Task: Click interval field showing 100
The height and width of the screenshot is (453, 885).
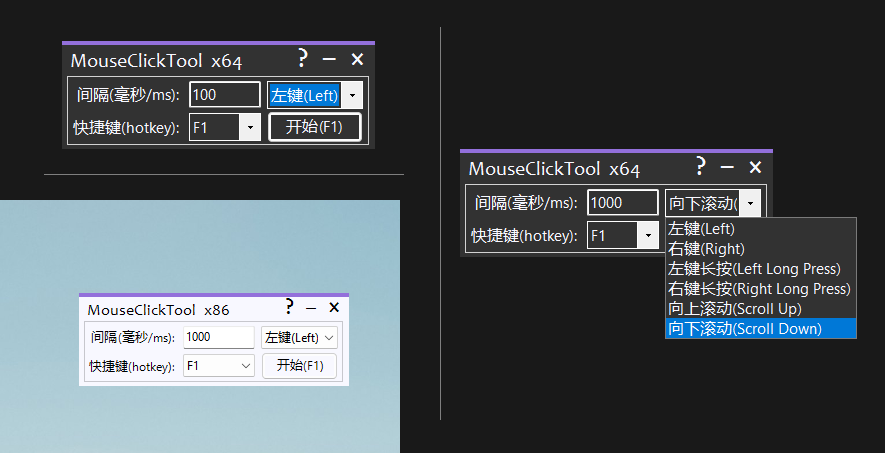Action: [225, 95]
